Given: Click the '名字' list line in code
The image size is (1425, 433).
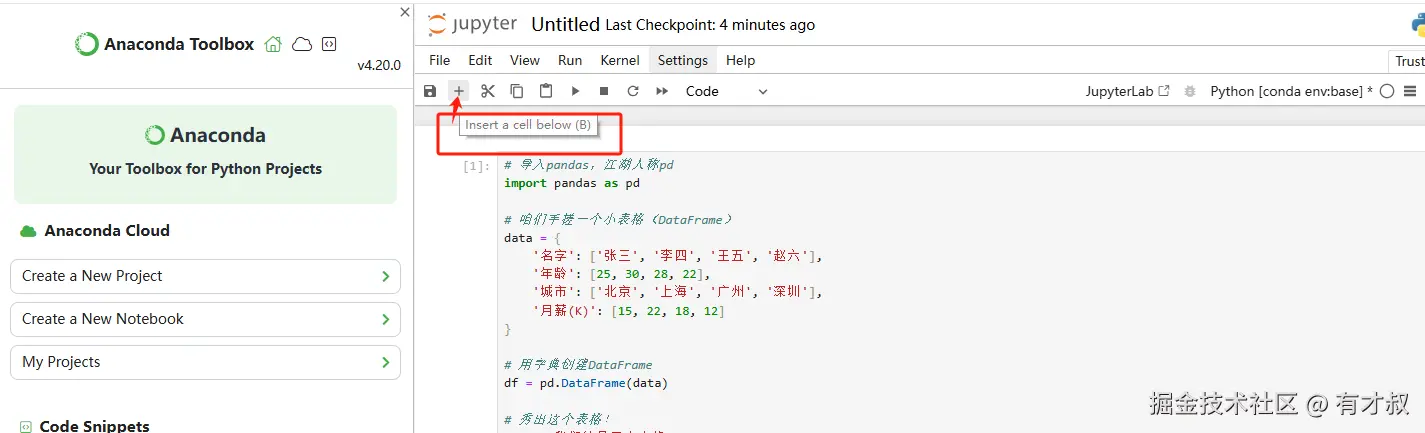Looking at the screenshot, I should tap(679, 256).
